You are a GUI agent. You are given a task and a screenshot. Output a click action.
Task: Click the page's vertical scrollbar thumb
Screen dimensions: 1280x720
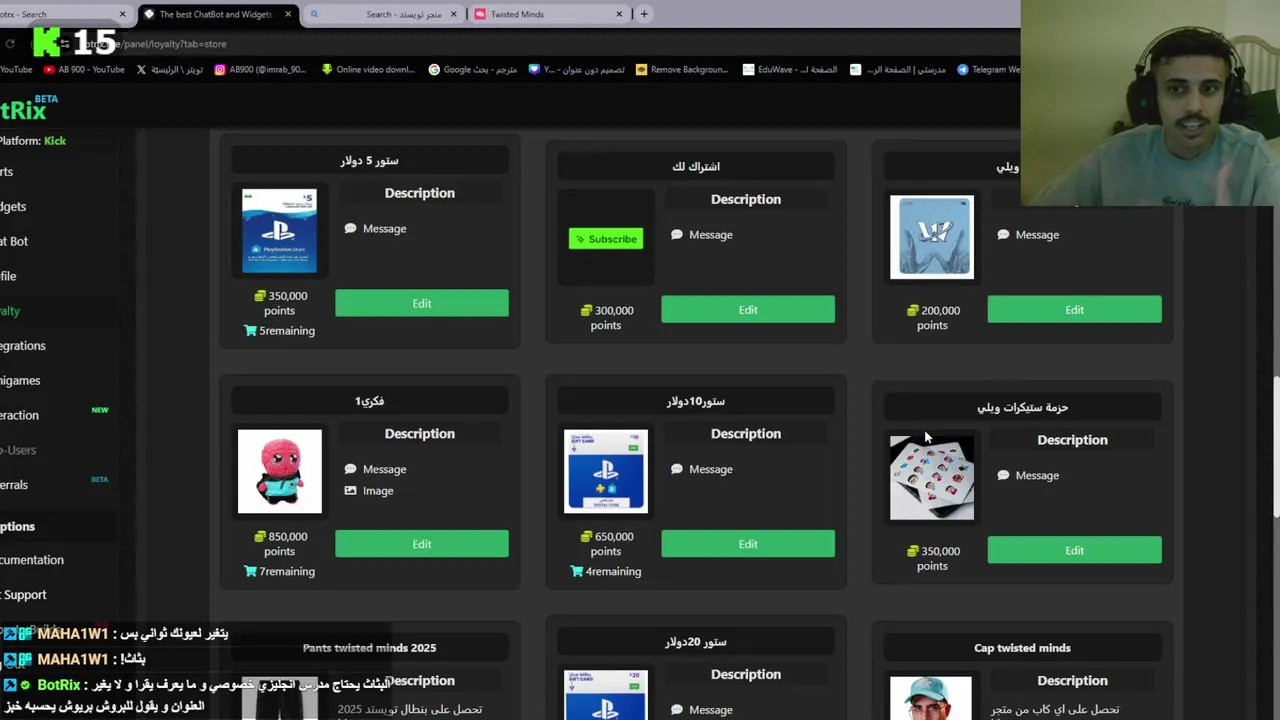click(1275, 446)
